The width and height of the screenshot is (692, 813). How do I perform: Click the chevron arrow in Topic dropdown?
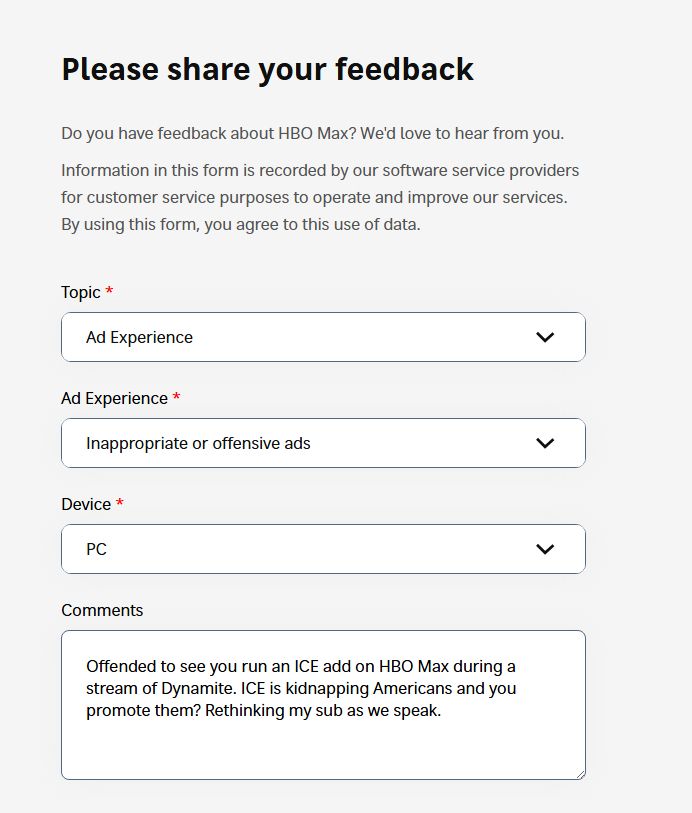545,337
